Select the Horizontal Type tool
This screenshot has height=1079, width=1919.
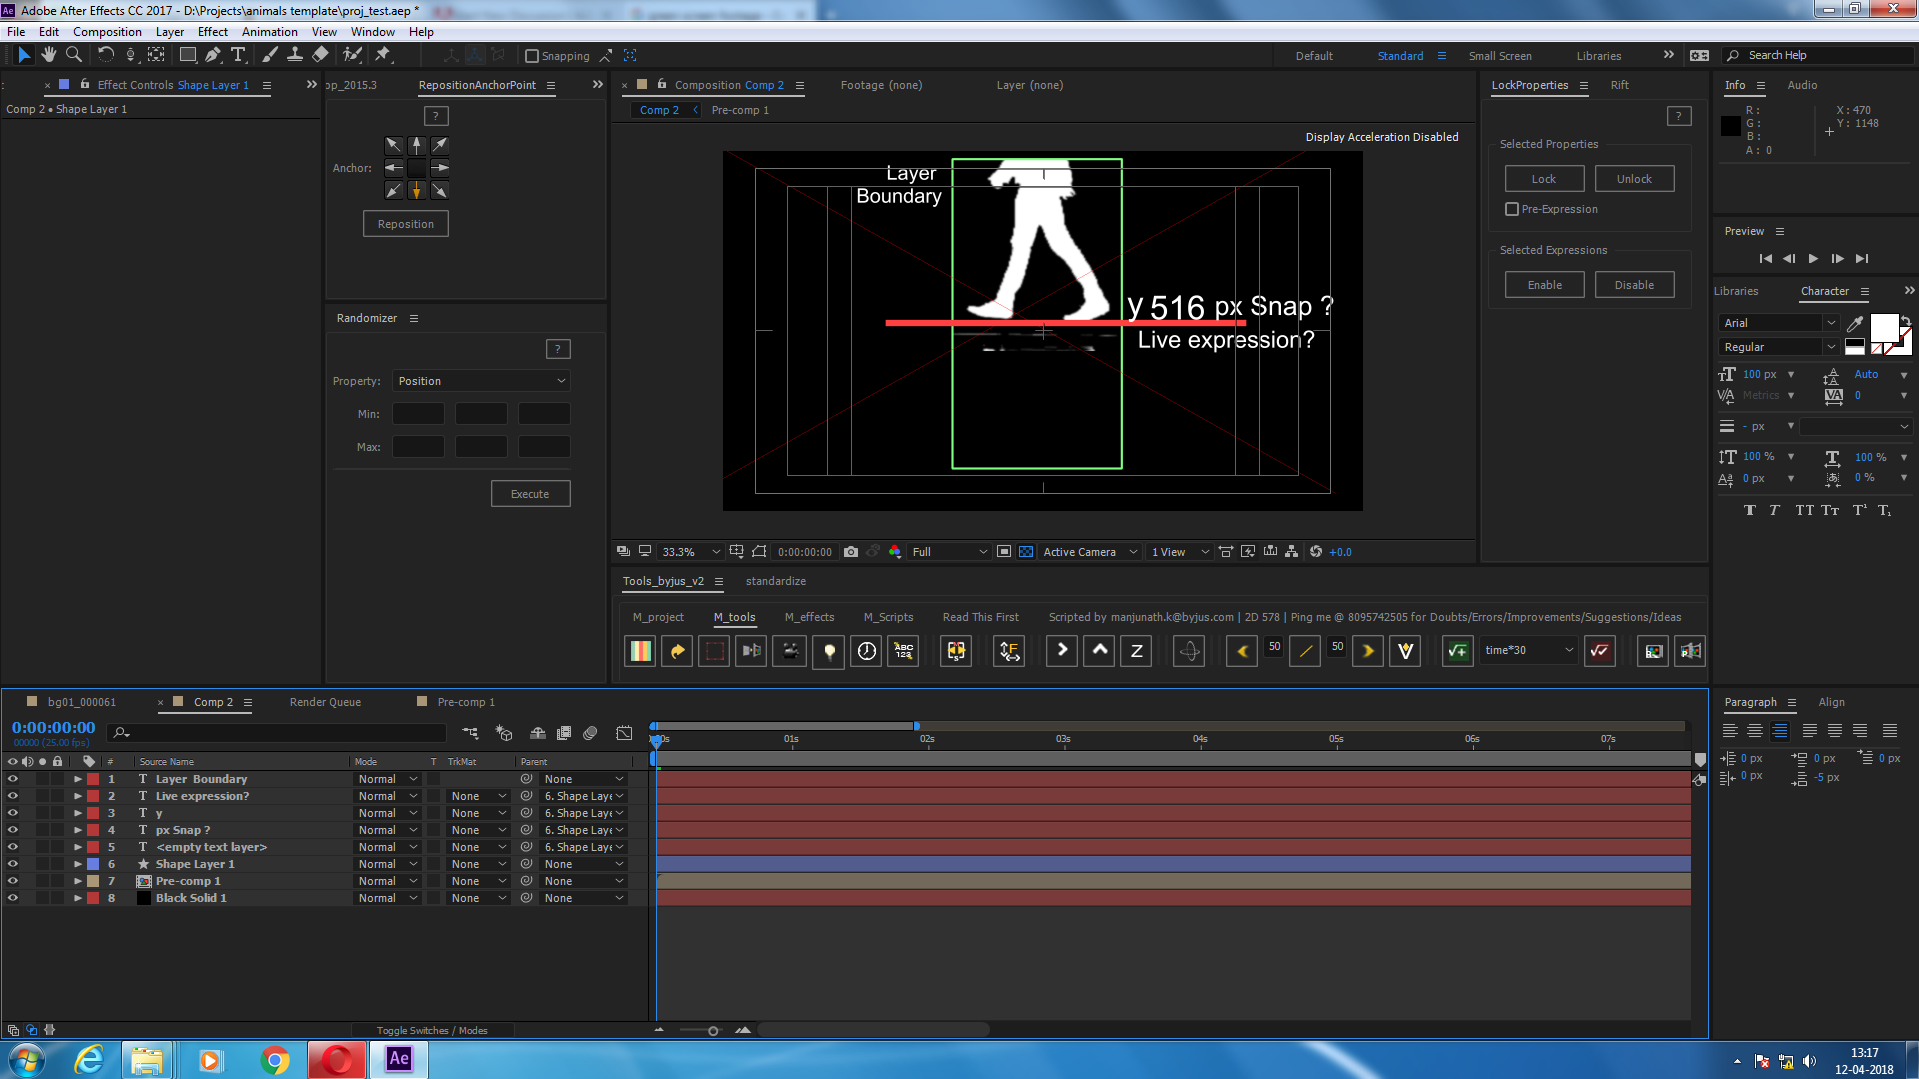click(x=238, y=55)
